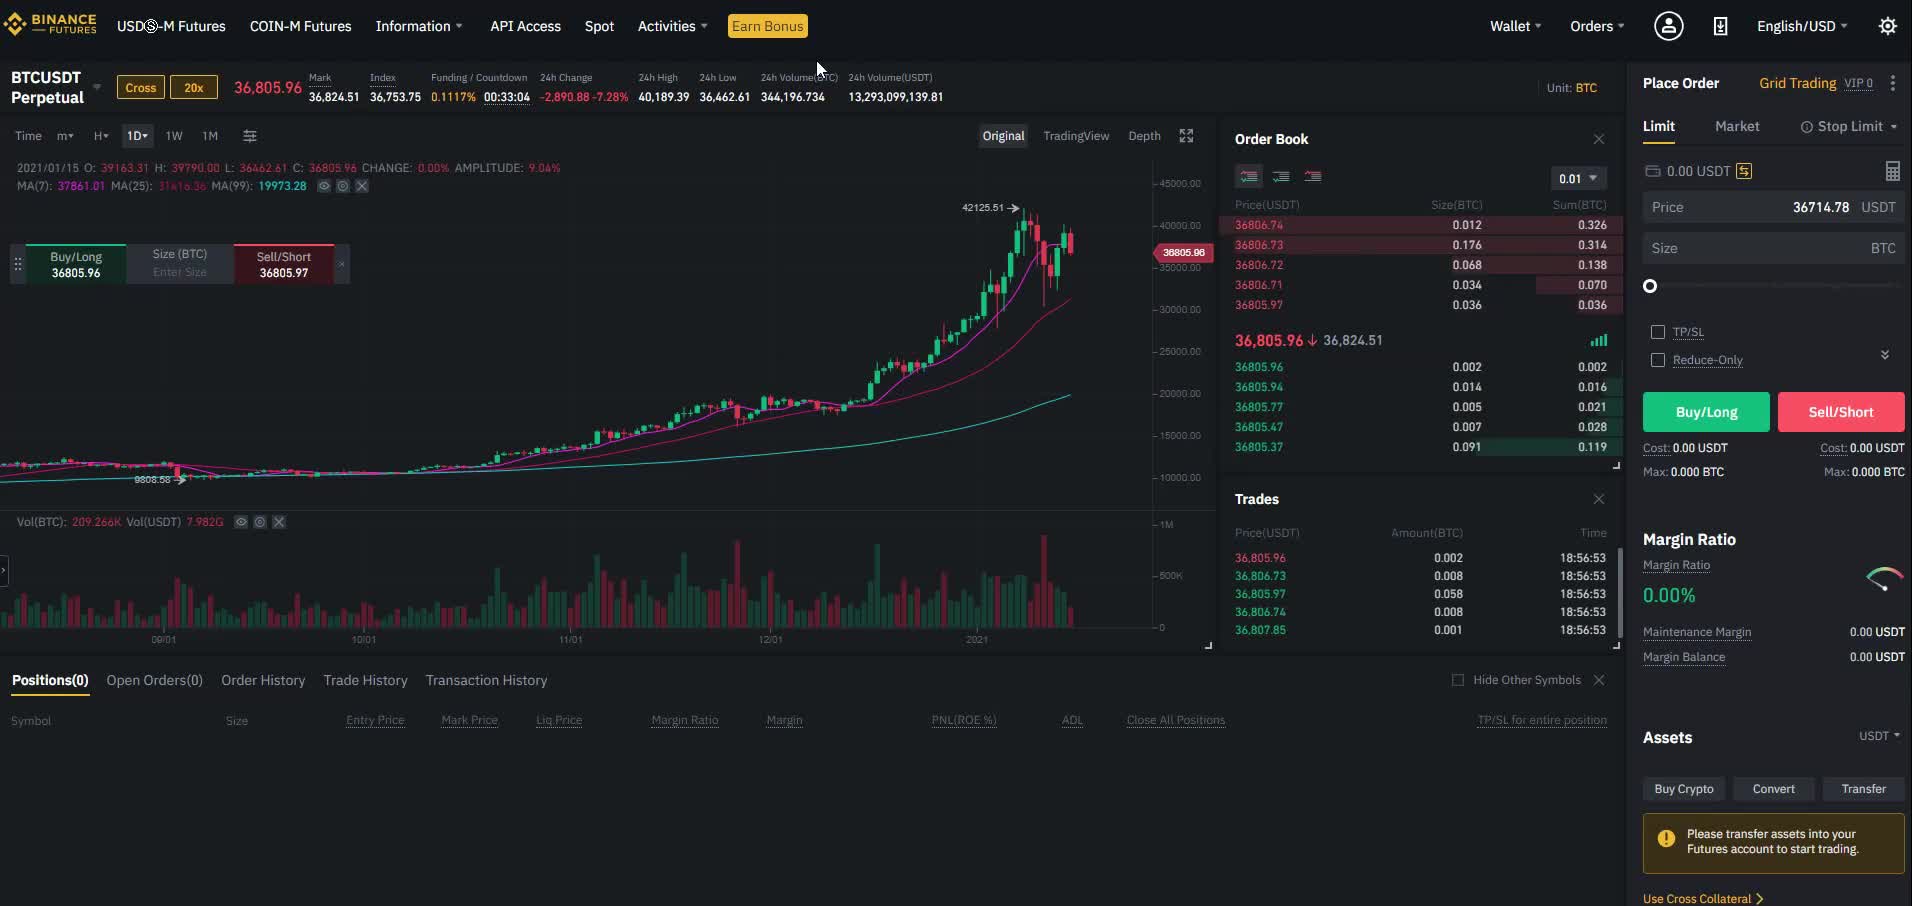Open chart indicator settings icon
The height and width of the screenshot is (906, 1912).
[250, 136]
